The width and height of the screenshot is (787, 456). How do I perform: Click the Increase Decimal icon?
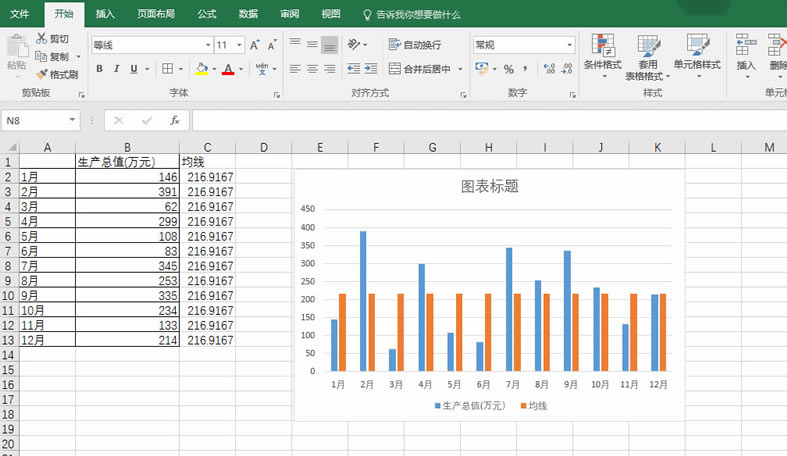[548, 69]
